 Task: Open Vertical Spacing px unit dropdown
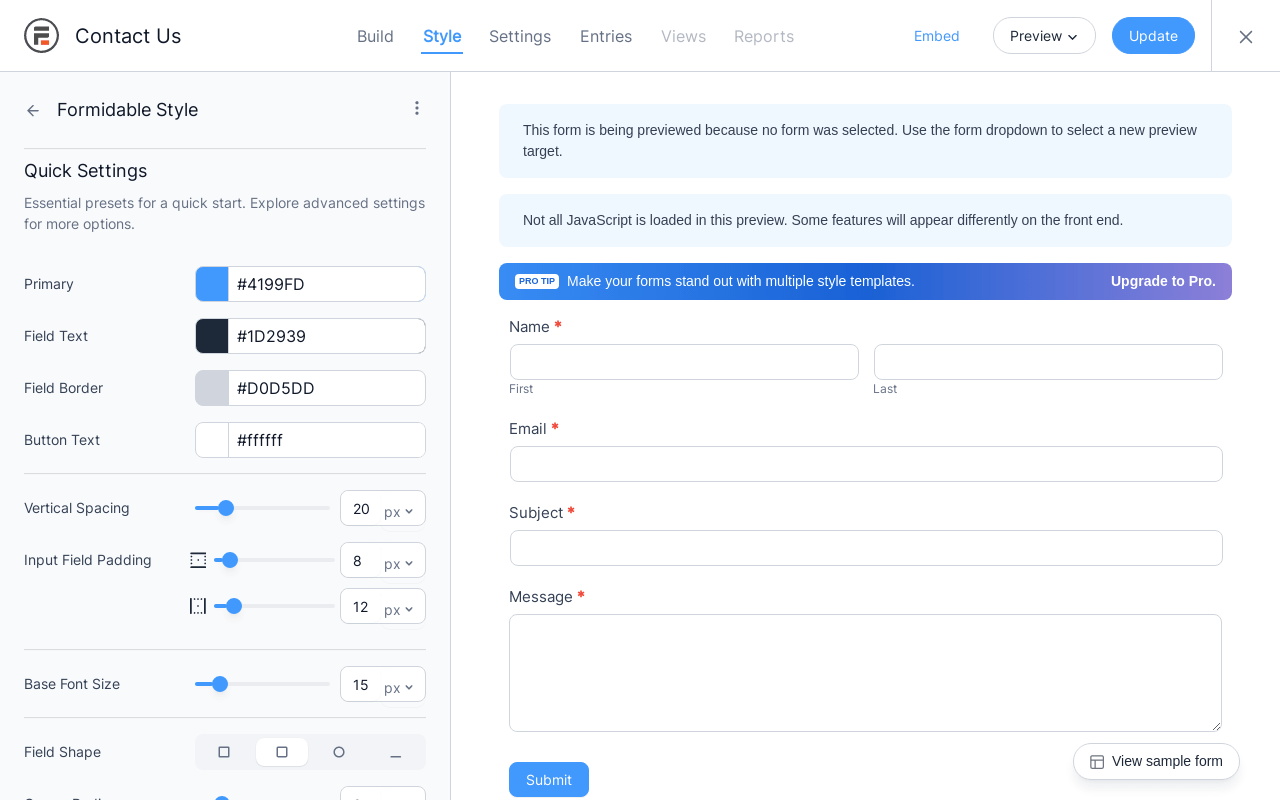click(398, 511)
